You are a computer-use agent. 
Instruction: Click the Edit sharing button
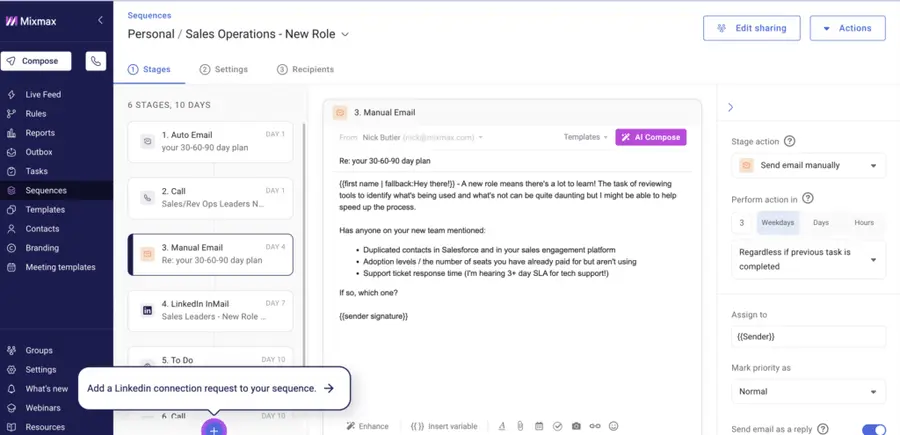pyautogui.click(x=751, y=28)
